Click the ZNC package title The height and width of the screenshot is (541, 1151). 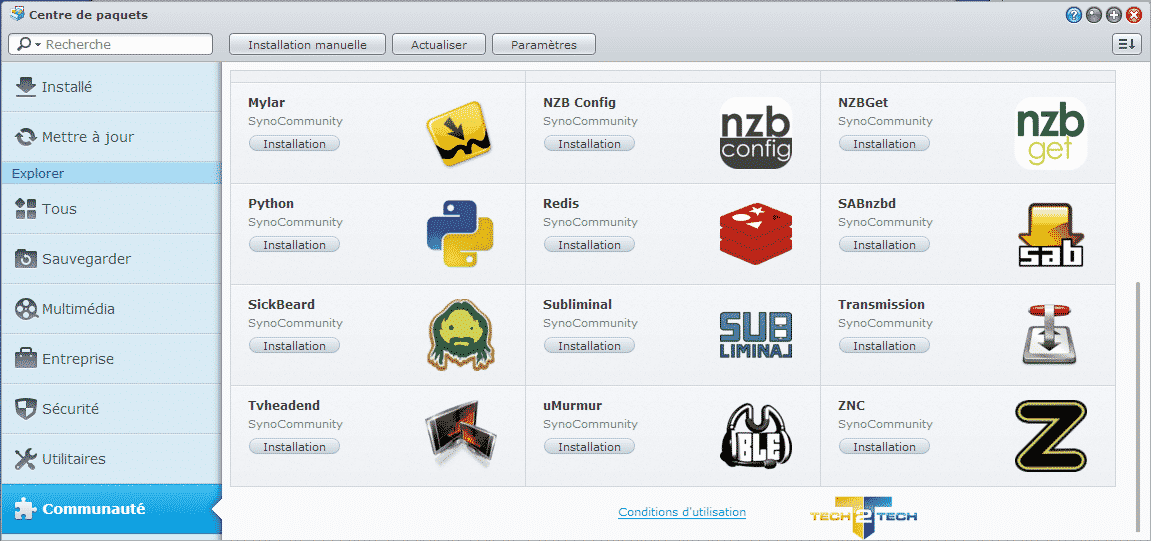[852, 405]
